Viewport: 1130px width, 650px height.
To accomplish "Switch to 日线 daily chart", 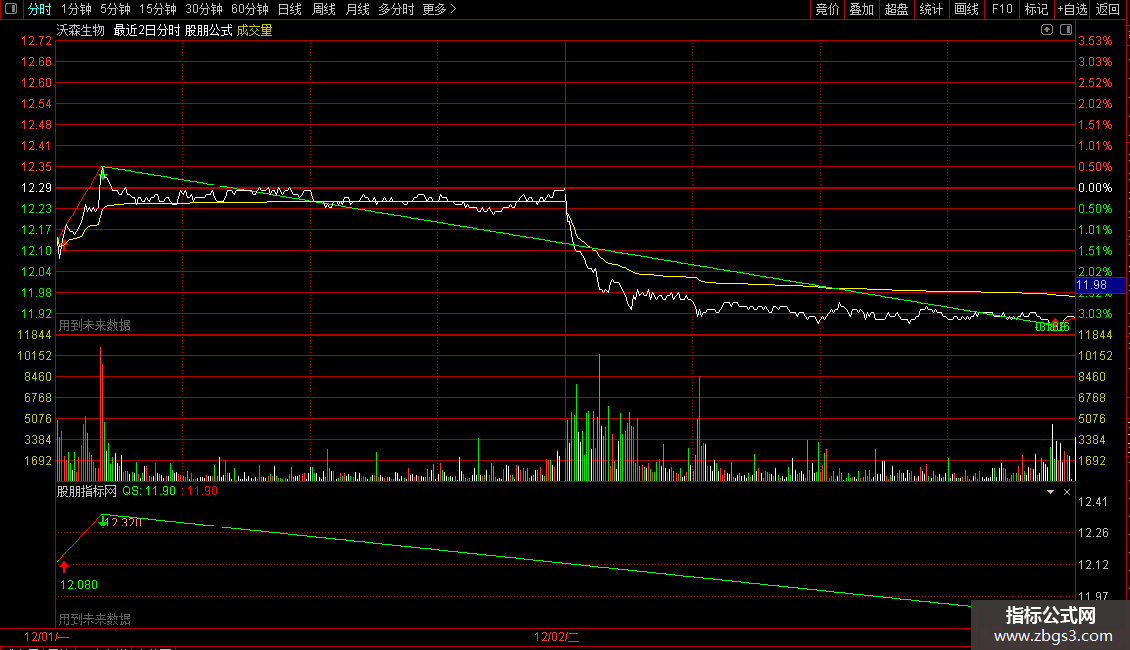I will pyautogui.click(x=290, y=9).
